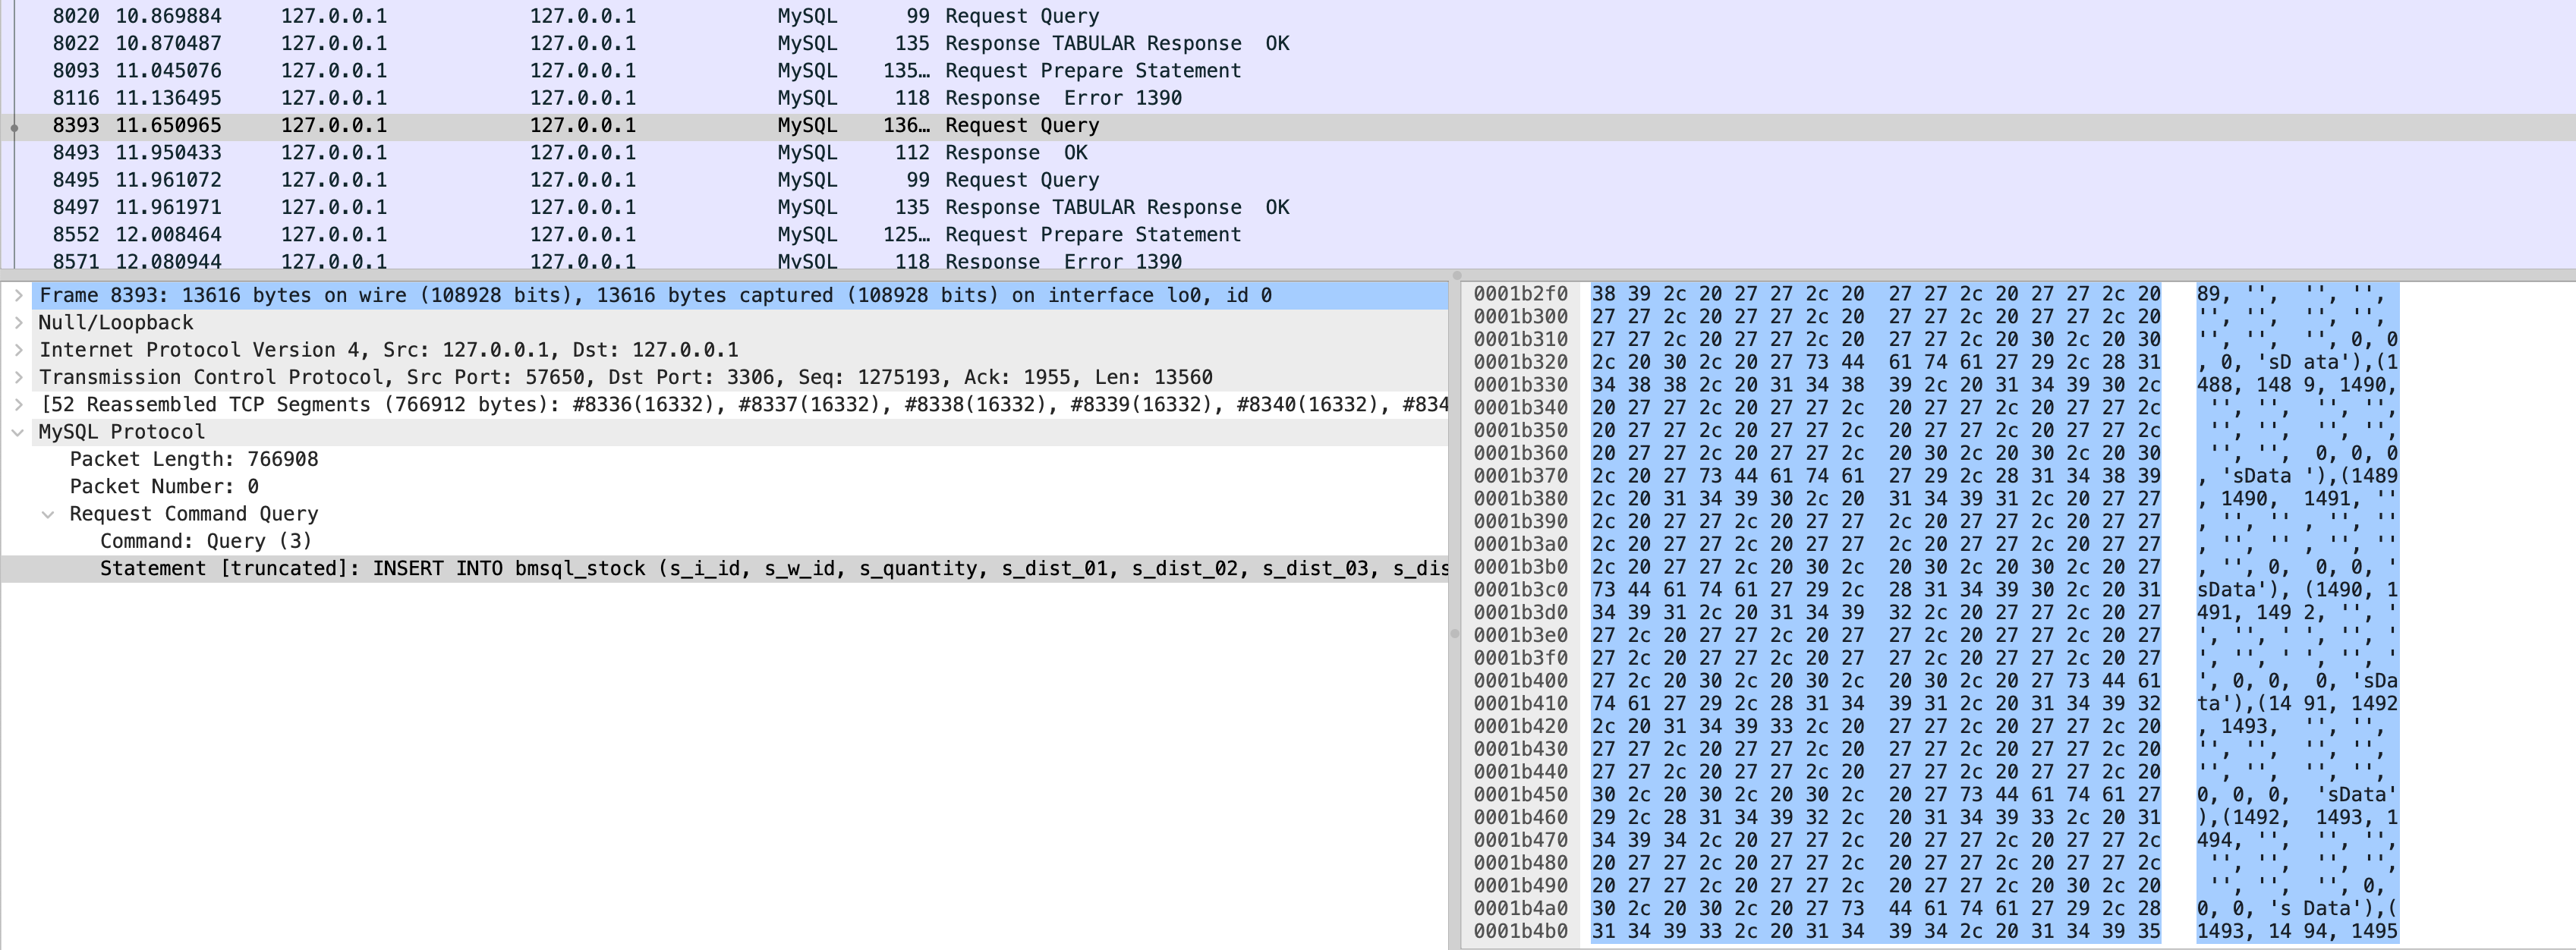Image resolution: width=2576 pixels, height=950 pixels.
Task: Collapse the MySQL Protocol section
Action: pyautogui.click(x=18, y=431)
